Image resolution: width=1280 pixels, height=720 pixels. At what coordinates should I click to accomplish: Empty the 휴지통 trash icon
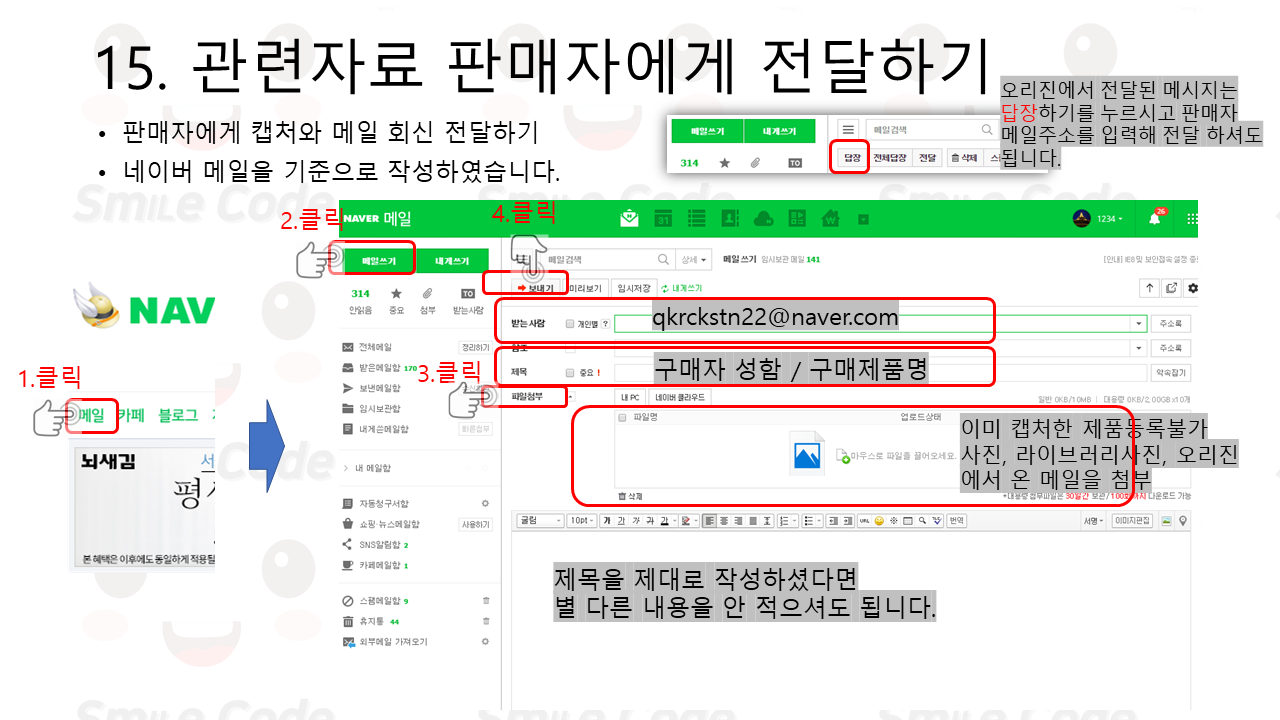[x=486, y=621]
